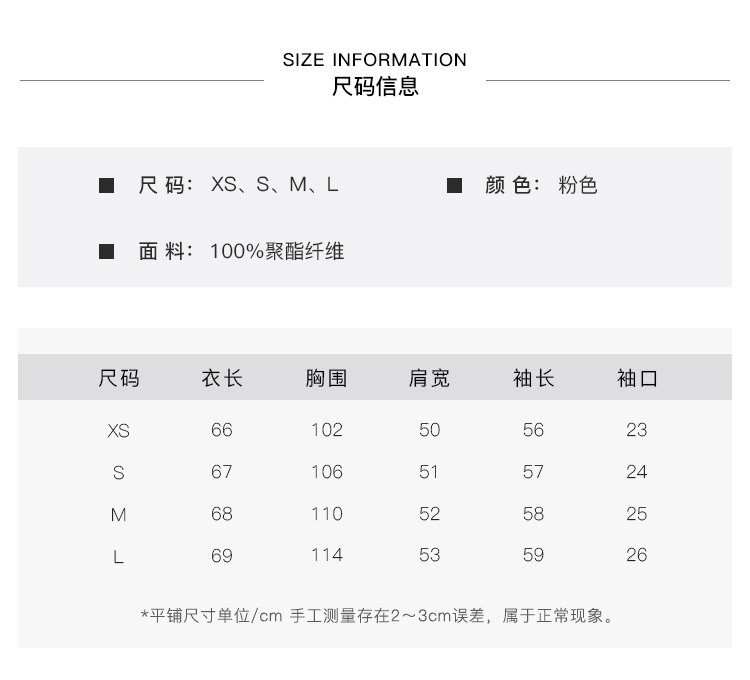Click the XS、S、M、L size list
Image resolution: width=750 pixels, height=680 pixels.
pos(275,186)
